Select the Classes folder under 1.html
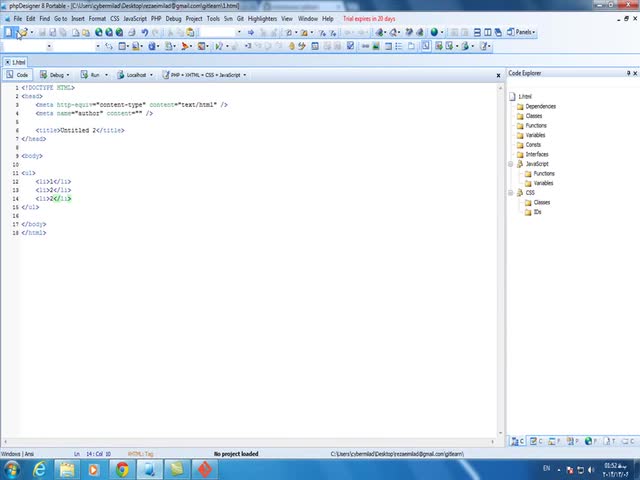Viewport: 640px width, 480px height. click(529, 116)
